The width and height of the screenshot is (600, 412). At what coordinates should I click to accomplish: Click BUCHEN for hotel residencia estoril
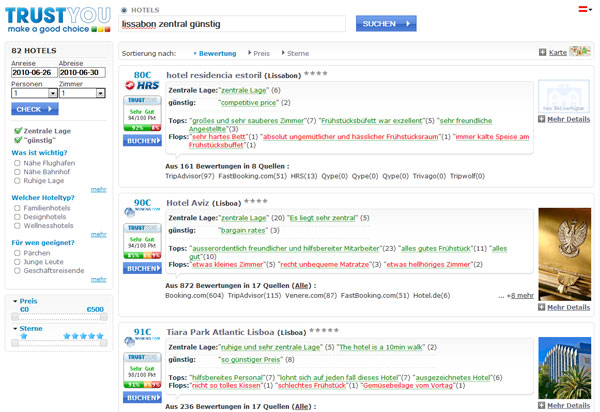click(142, 141)
